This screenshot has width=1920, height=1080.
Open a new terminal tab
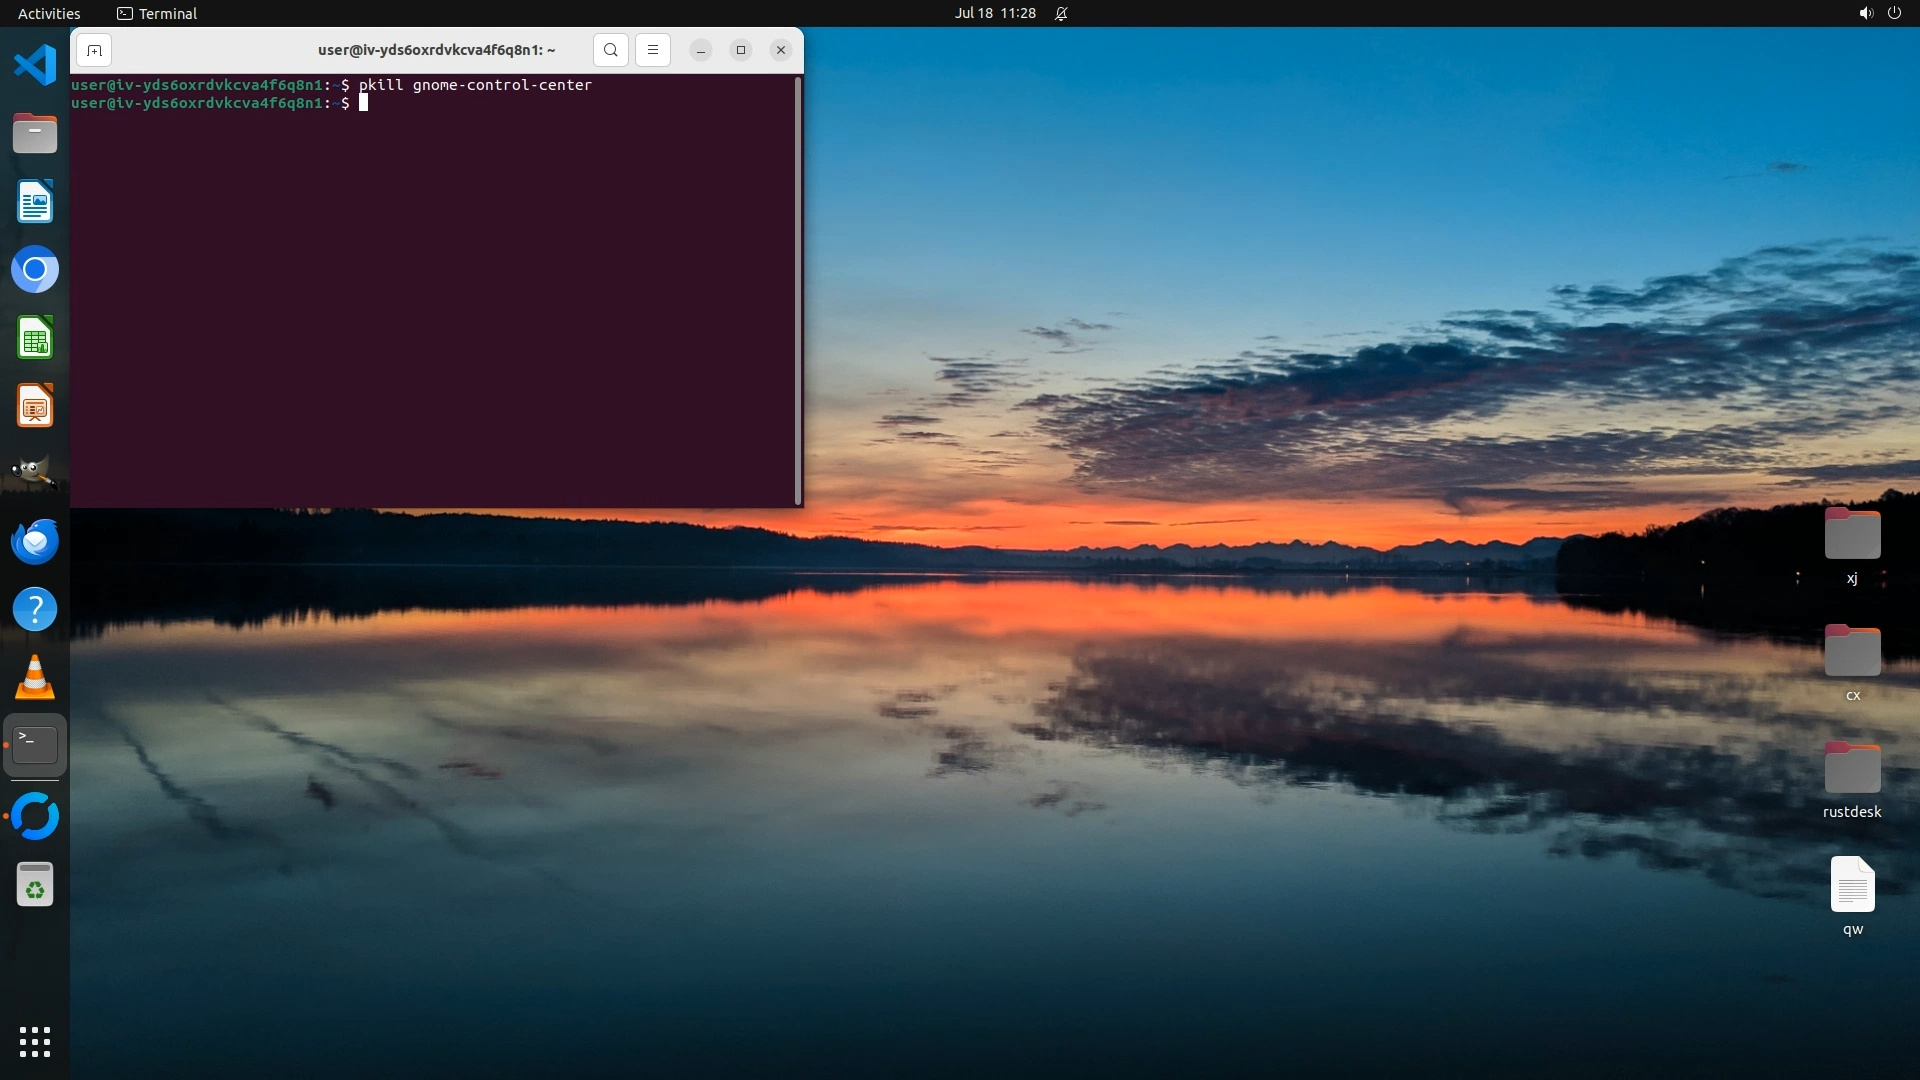[94, 50]
